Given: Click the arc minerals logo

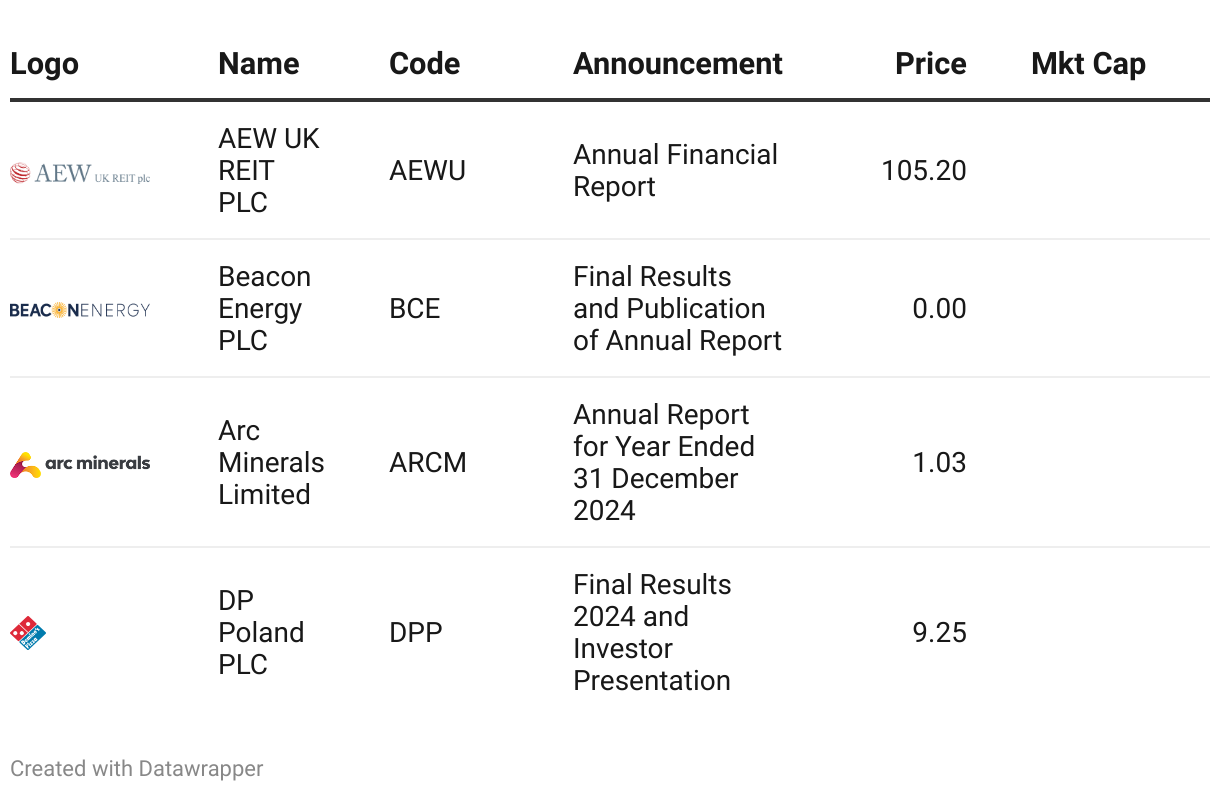Looking at the screenshot, I should tap(80, 464).
